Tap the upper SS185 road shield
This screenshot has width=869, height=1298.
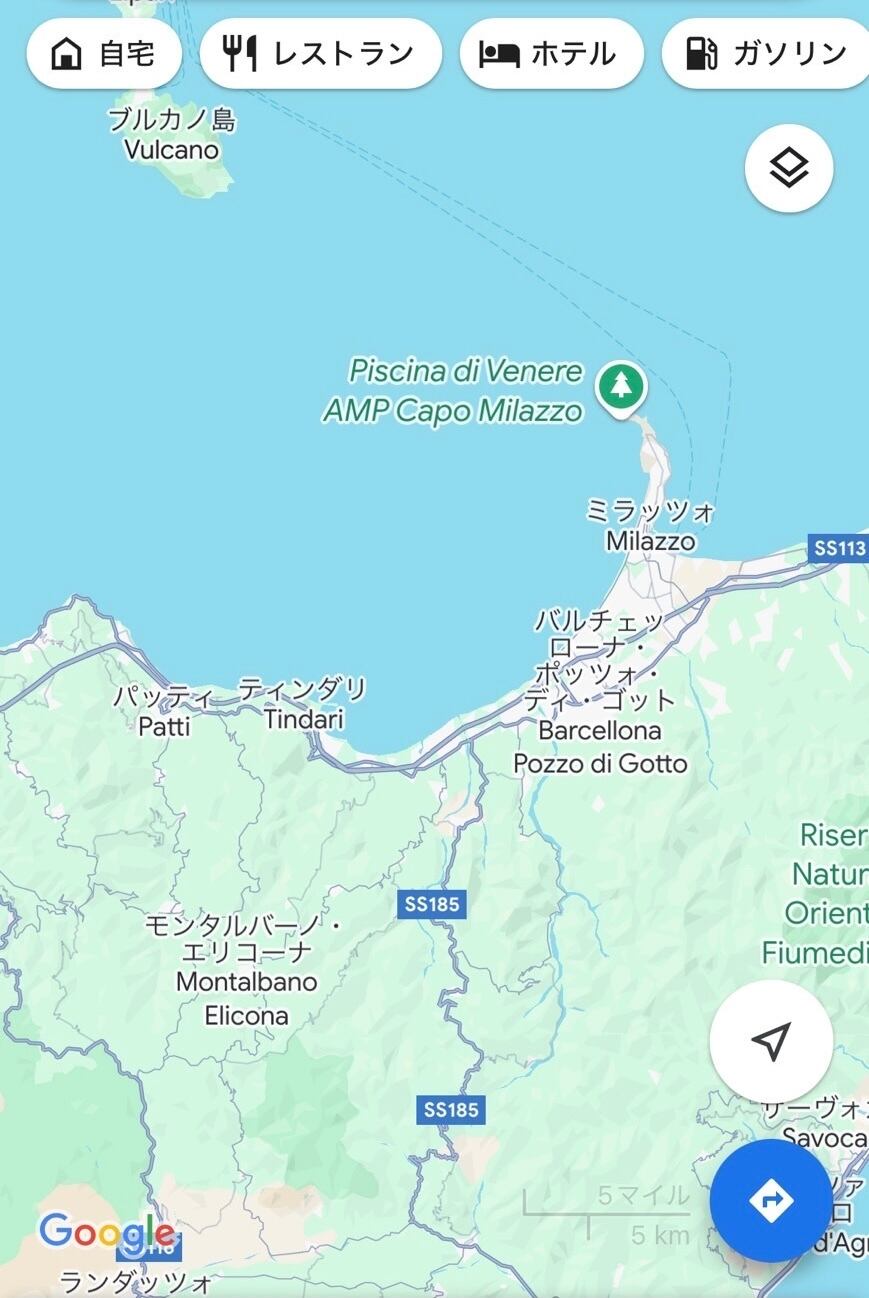coord(432,904)
